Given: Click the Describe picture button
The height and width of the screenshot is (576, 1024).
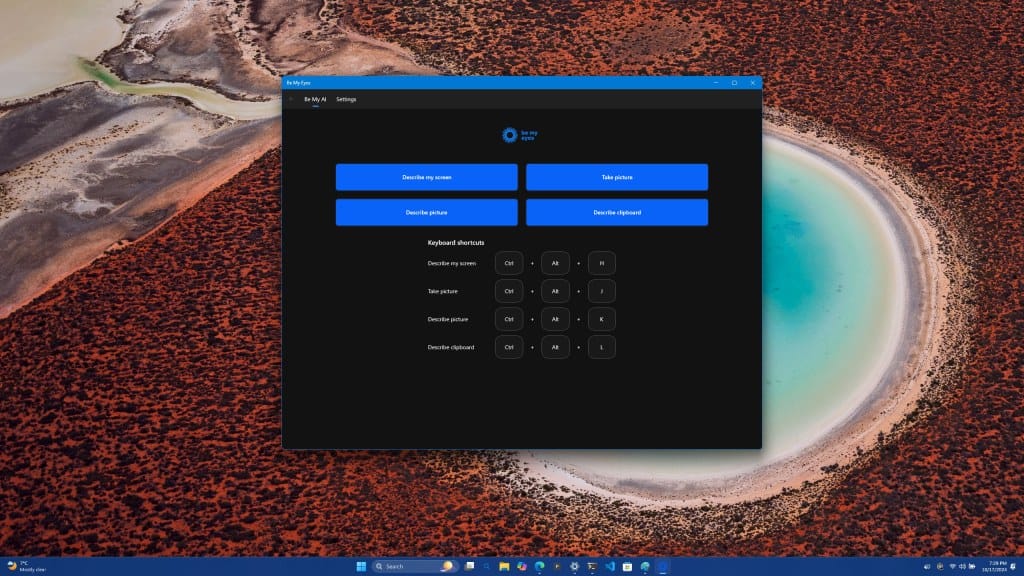Looking at the screenshot, I should point(427,212).
